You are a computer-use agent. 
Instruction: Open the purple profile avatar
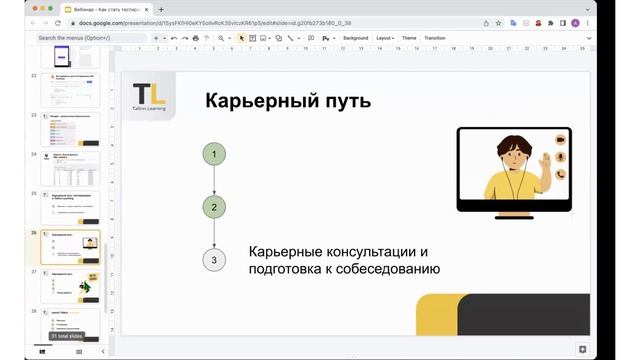pos(575,23)
